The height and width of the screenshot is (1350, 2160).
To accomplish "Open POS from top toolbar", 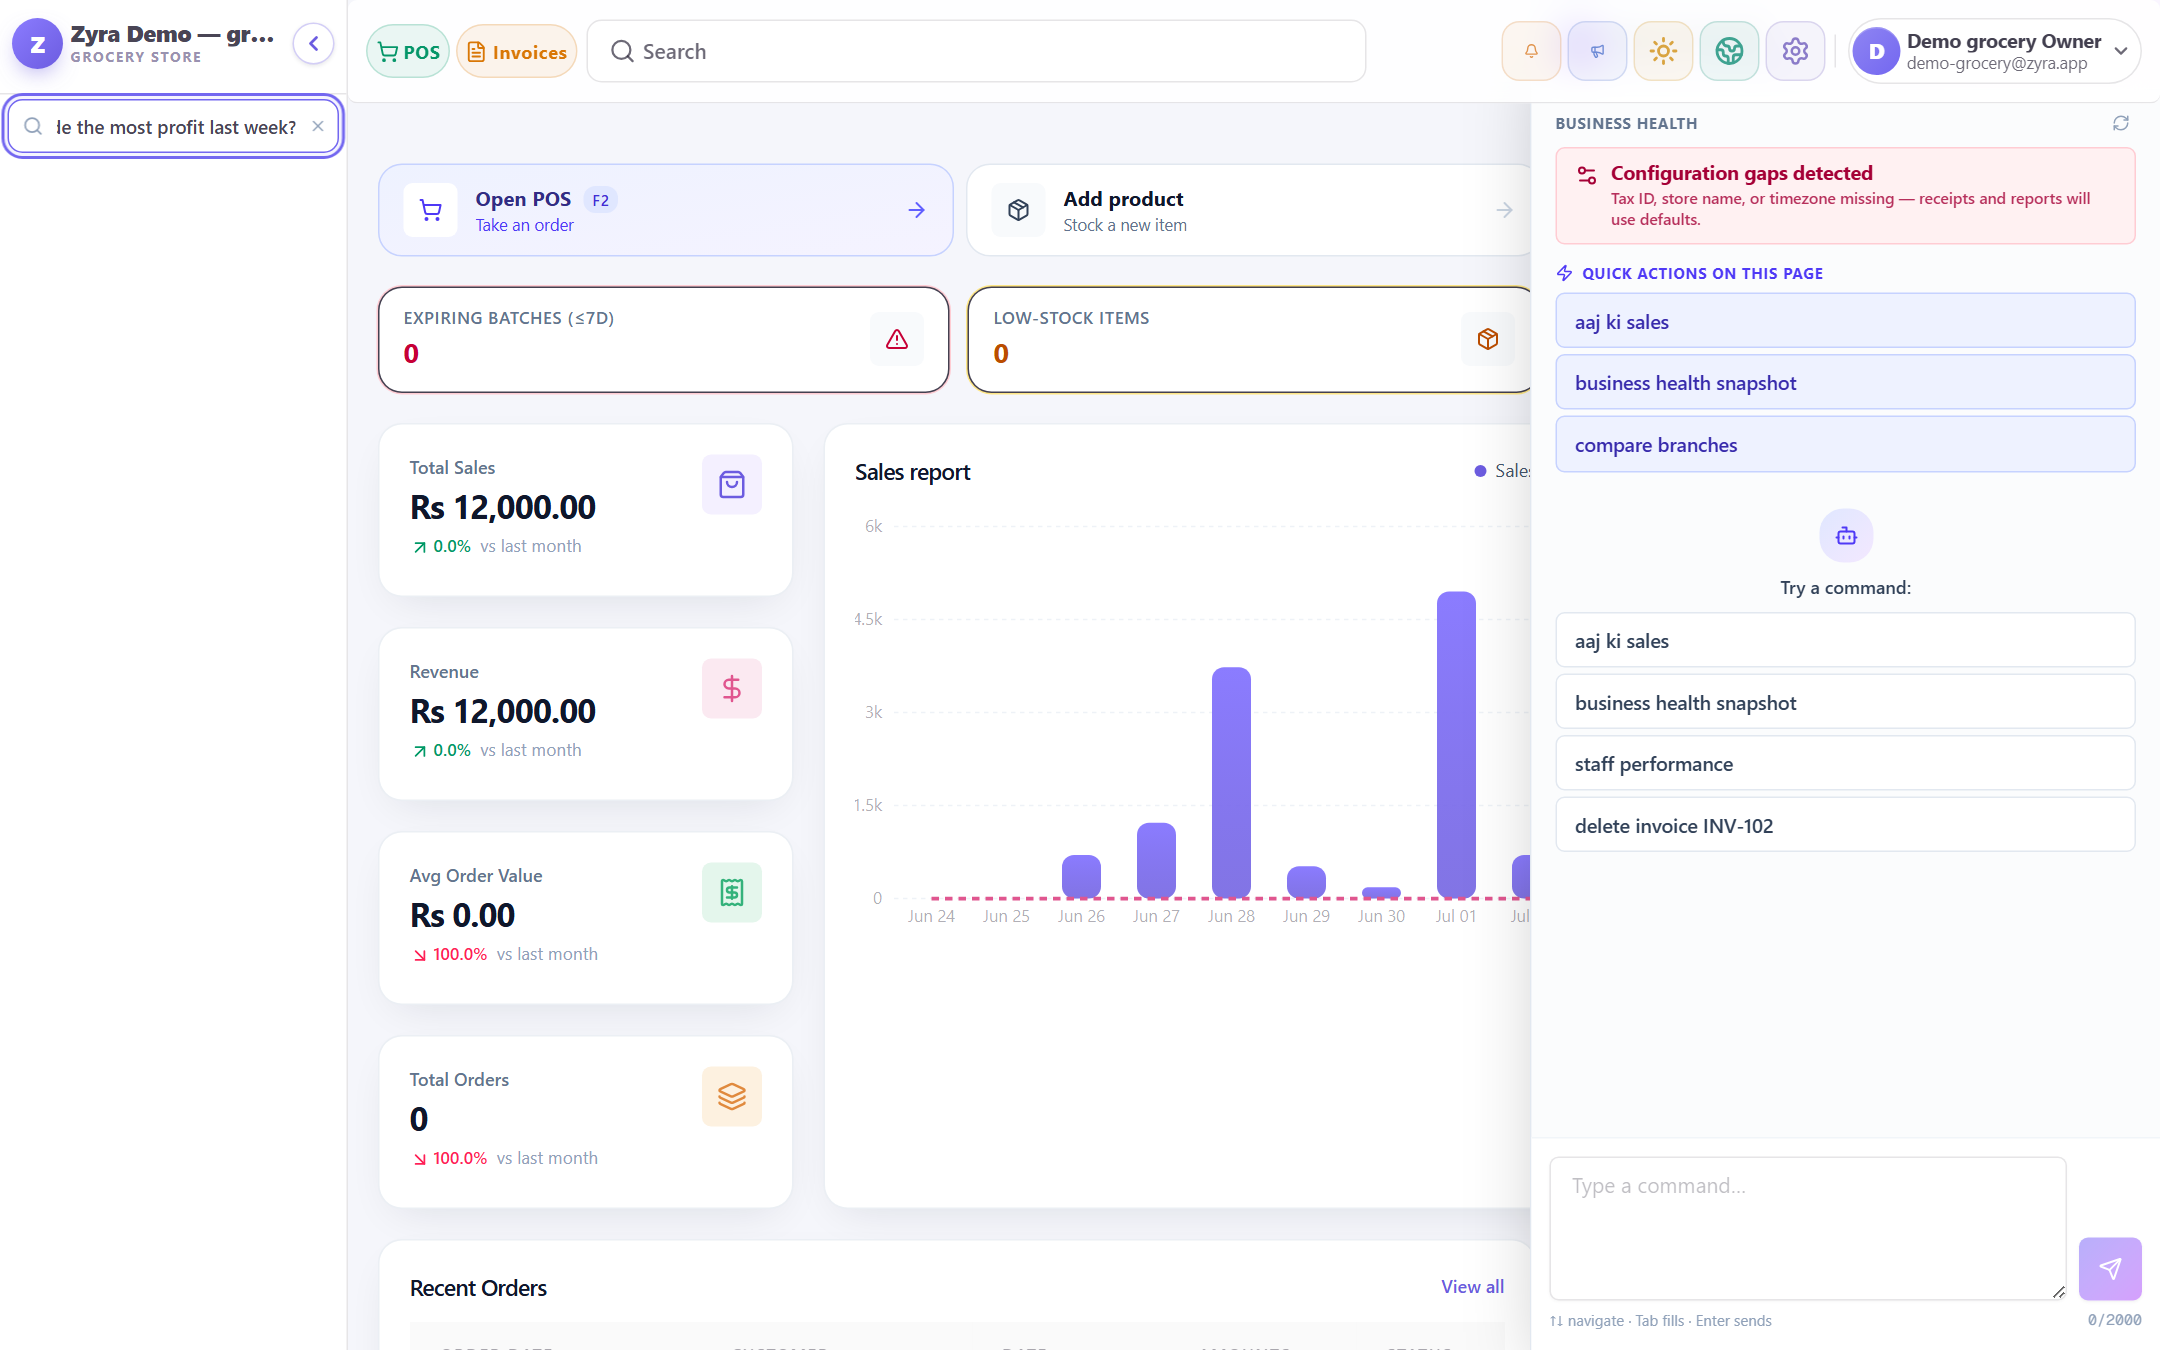I will 408,52.
